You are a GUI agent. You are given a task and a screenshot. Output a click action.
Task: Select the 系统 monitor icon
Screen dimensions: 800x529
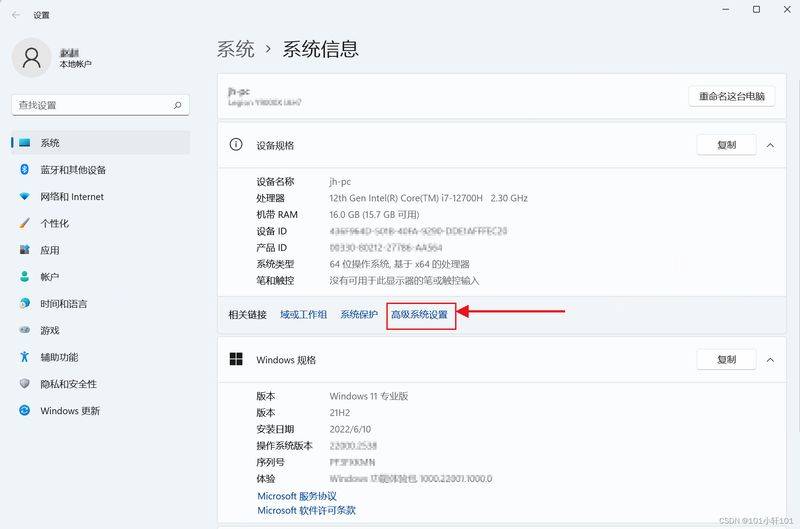[x=24, y=143]
